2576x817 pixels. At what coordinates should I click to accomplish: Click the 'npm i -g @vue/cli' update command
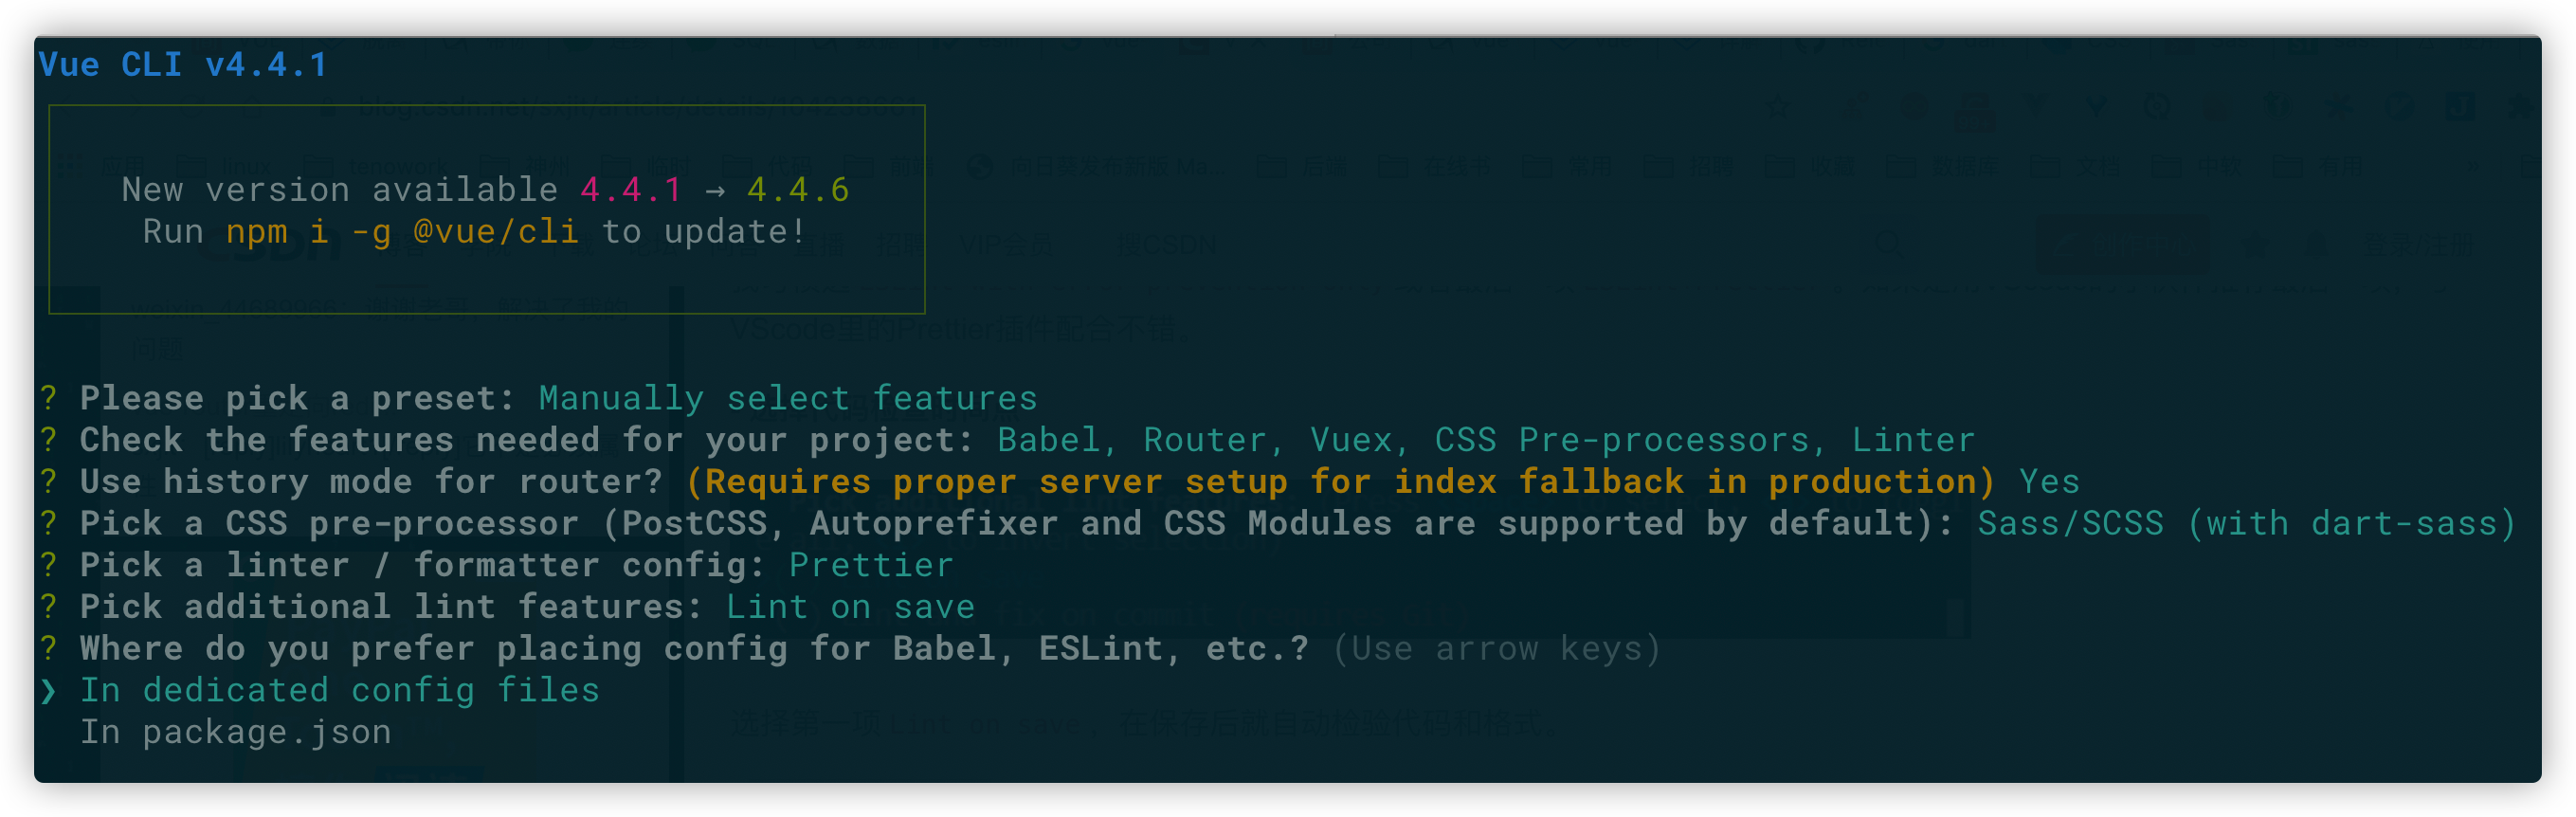[x=402, y=232]
